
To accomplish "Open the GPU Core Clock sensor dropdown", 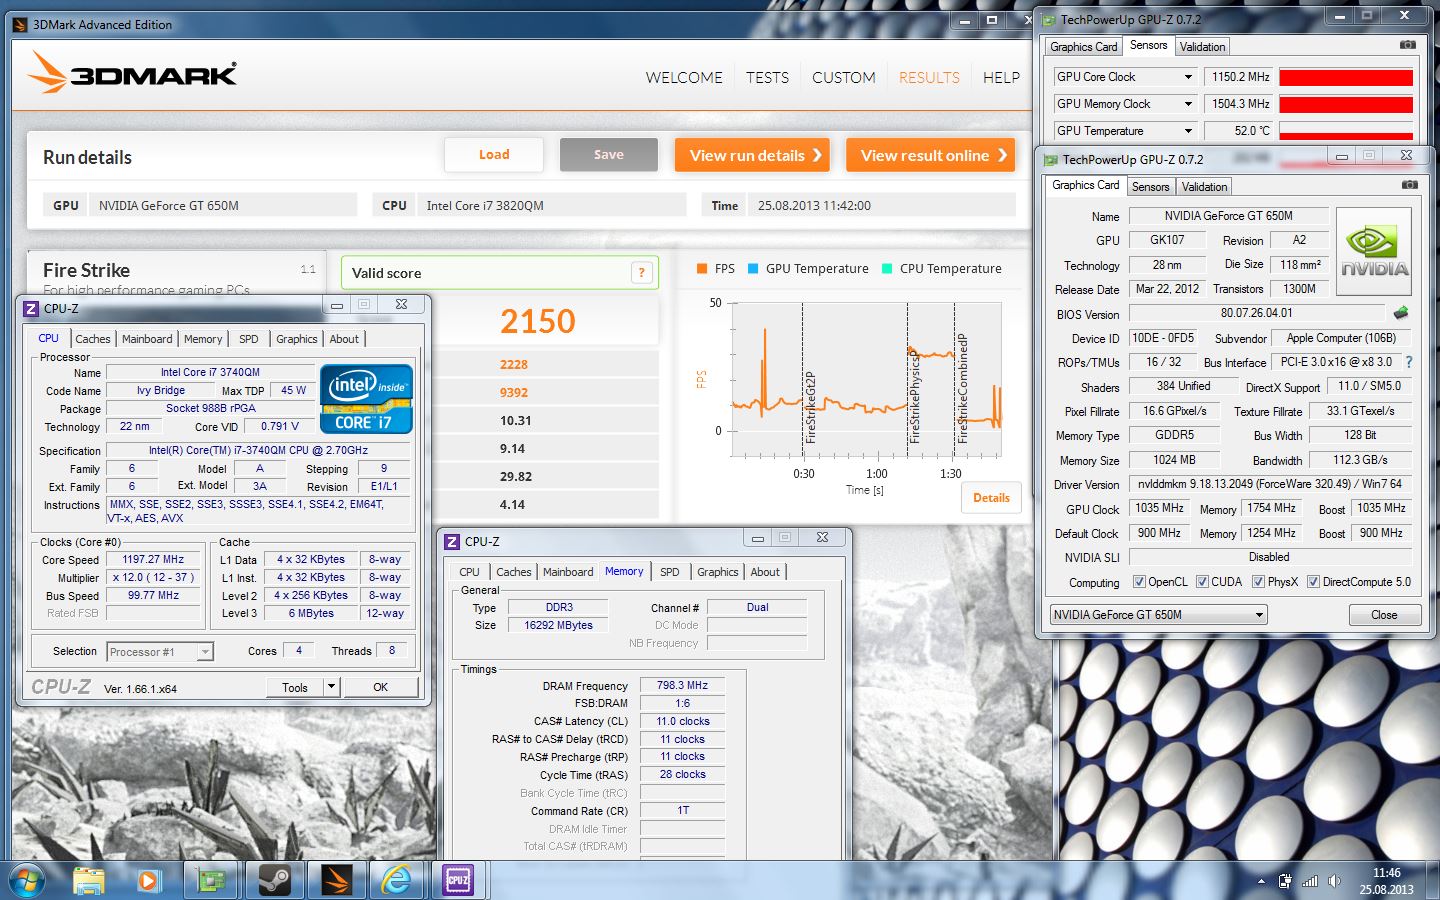I will [1188, 77].
